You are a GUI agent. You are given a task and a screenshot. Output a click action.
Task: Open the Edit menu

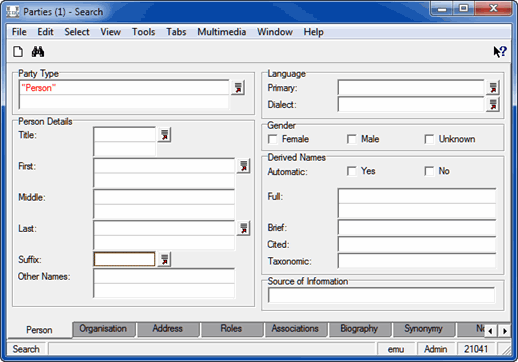45,32
